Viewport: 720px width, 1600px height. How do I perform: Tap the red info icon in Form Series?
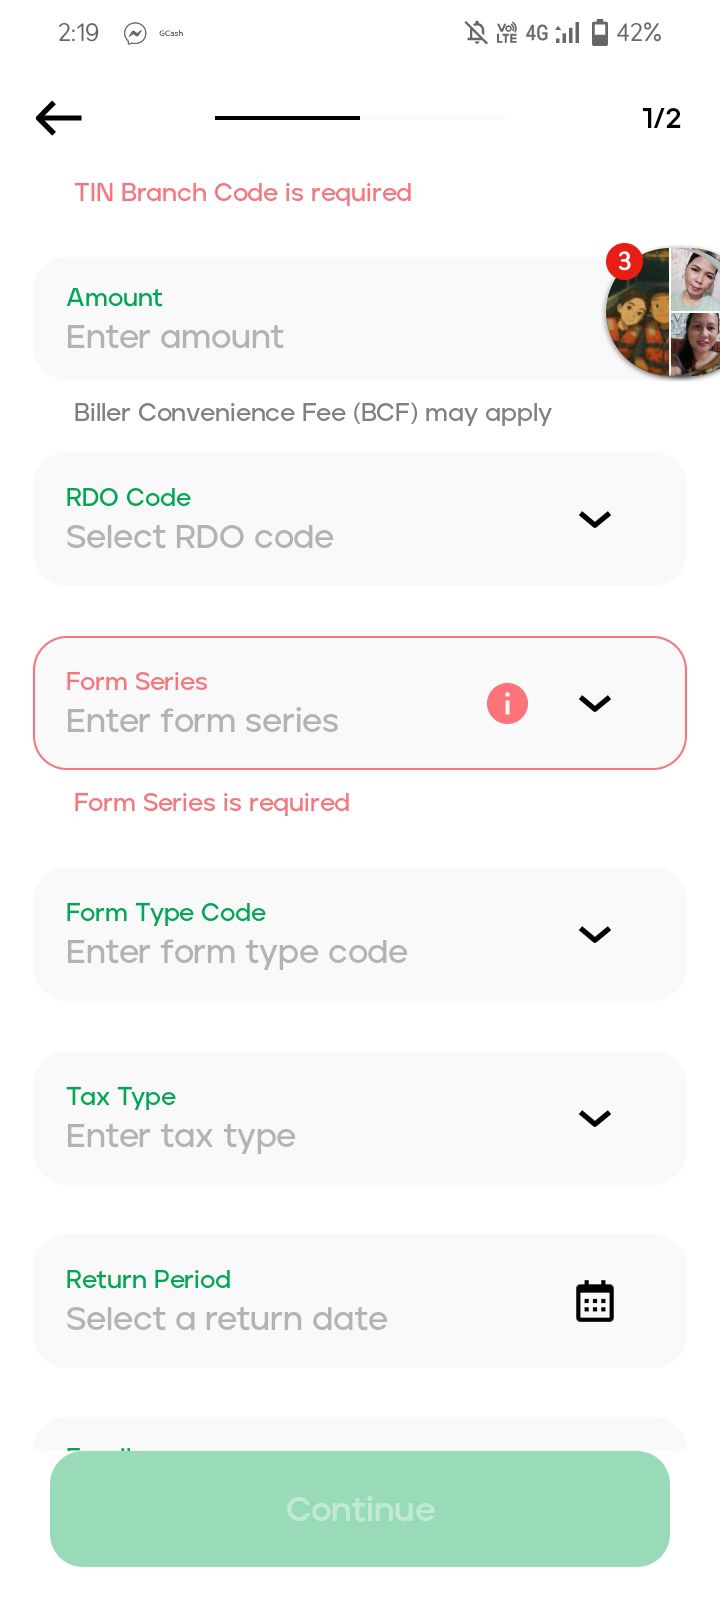click(507, 703)
